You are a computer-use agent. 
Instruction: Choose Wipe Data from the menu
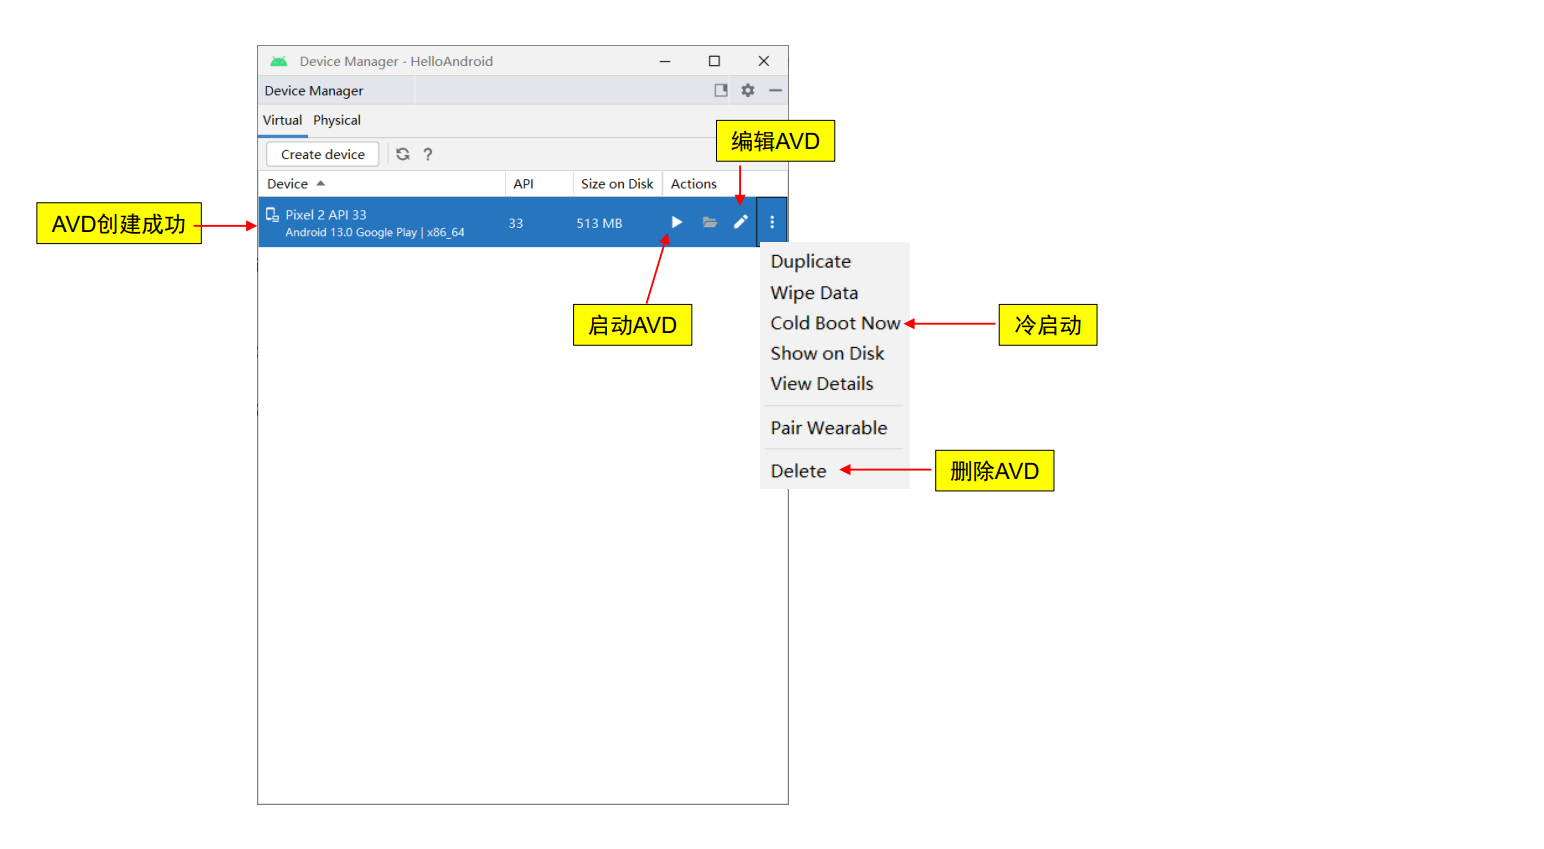coord(814,293)
